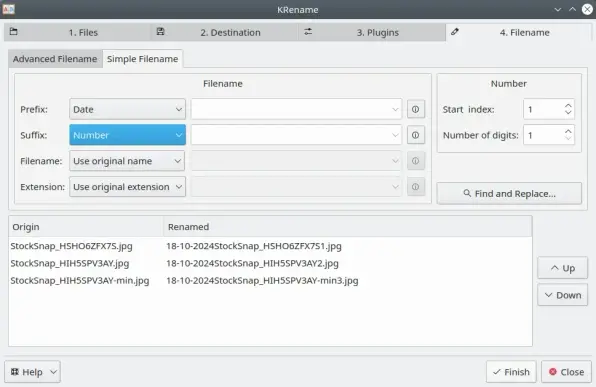Screen dimensions: 596x387
Task: Click renamed 18-10-2024StockSnap_HIH5SPV3AY-min3.jpg entry
Action: [262, 281]
